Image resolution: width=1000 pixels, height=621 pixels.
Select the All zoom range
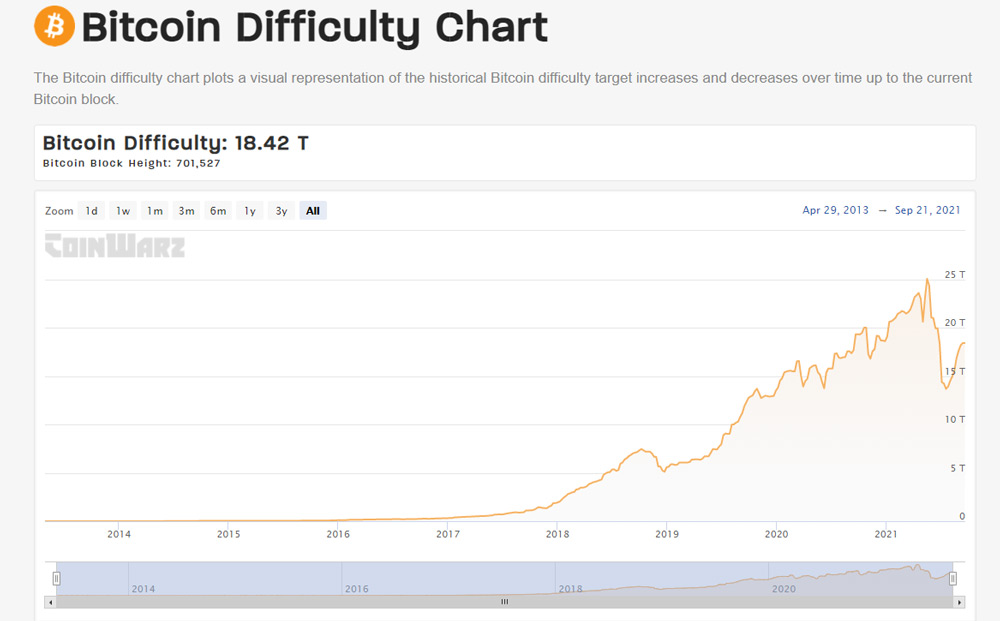(313, 211)
